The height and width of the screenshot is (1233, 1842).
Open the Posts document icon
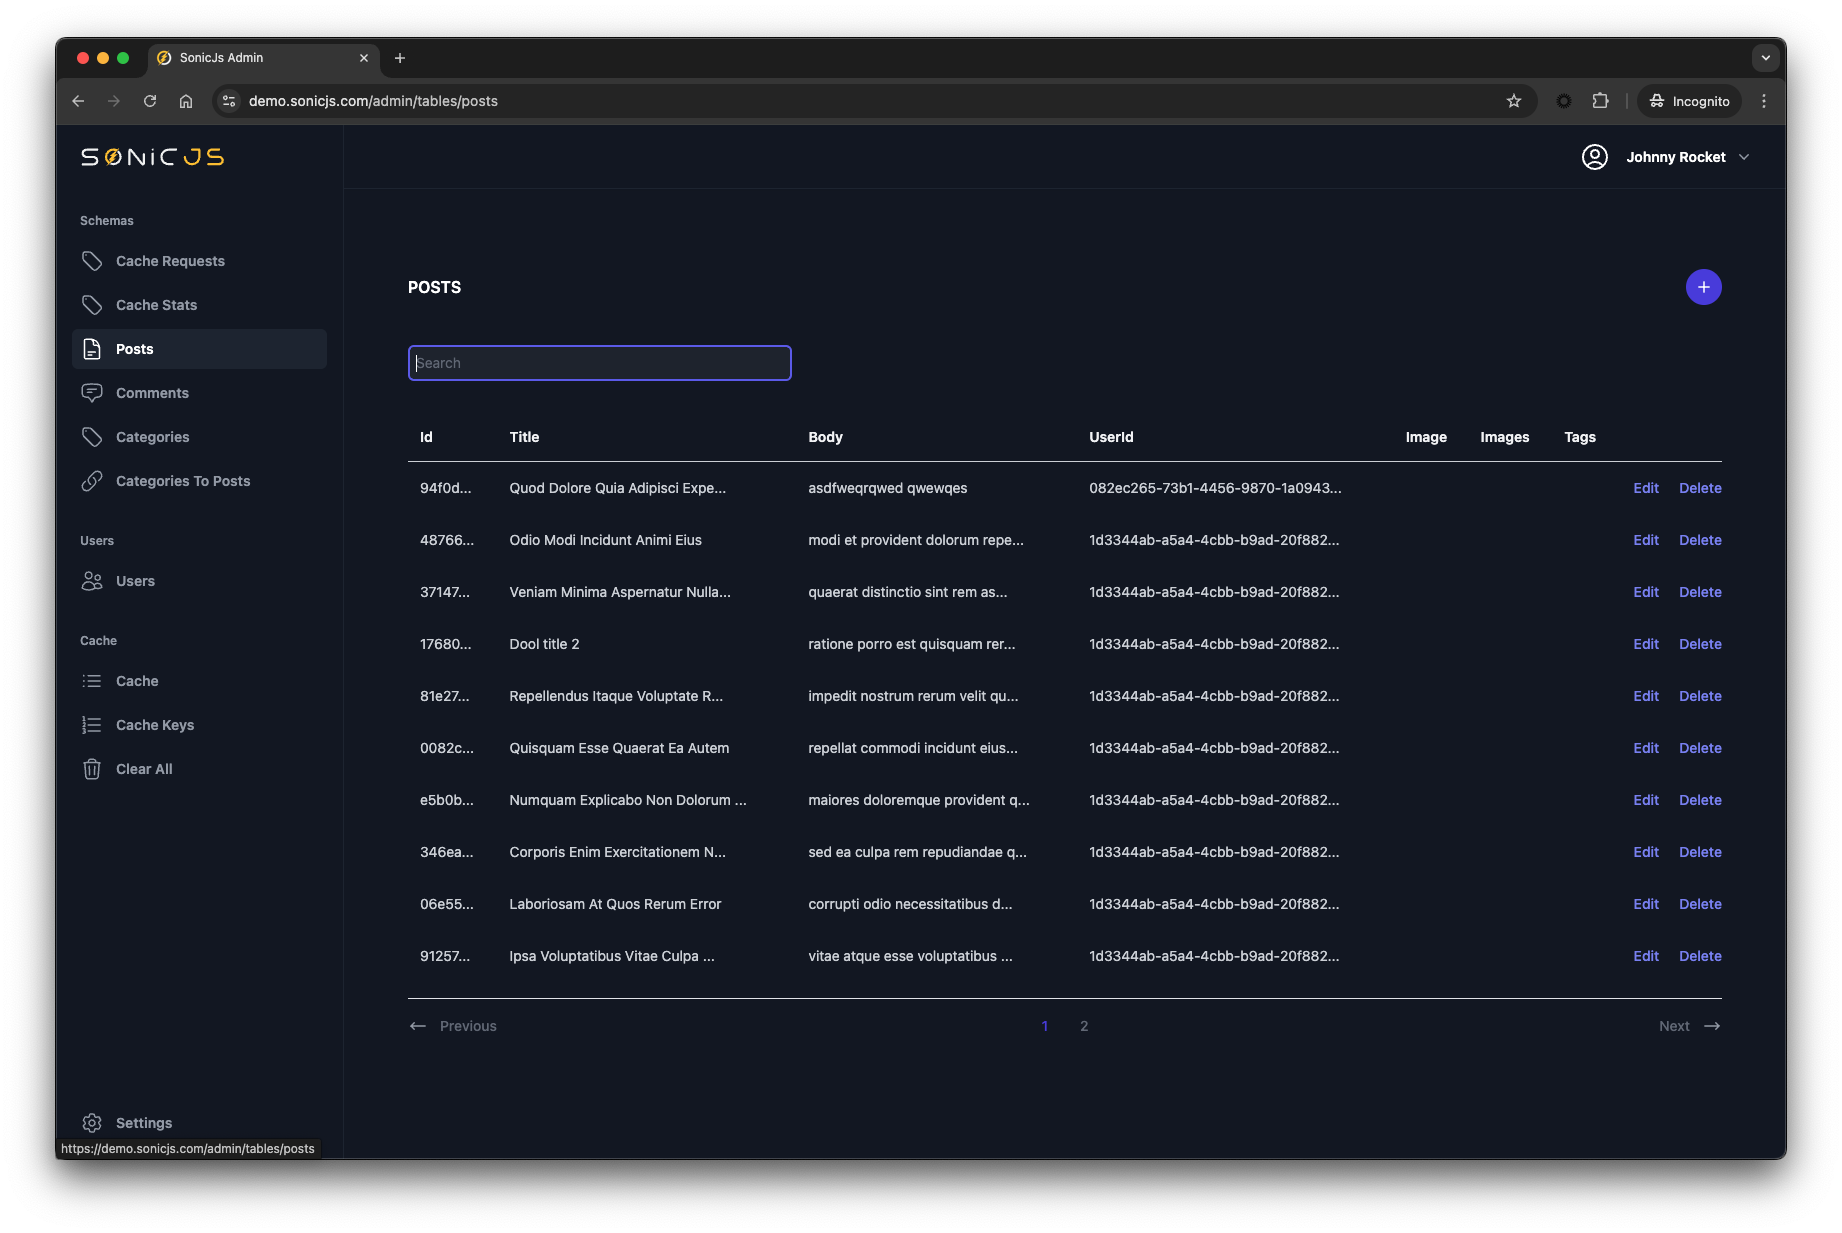click(92, 349)
